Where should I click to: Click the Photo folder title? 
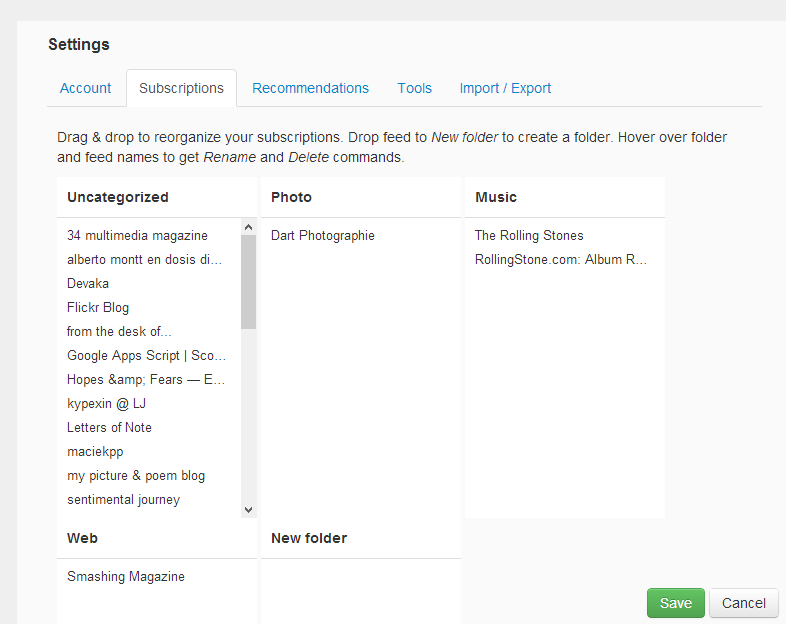[x=291, y=197]
